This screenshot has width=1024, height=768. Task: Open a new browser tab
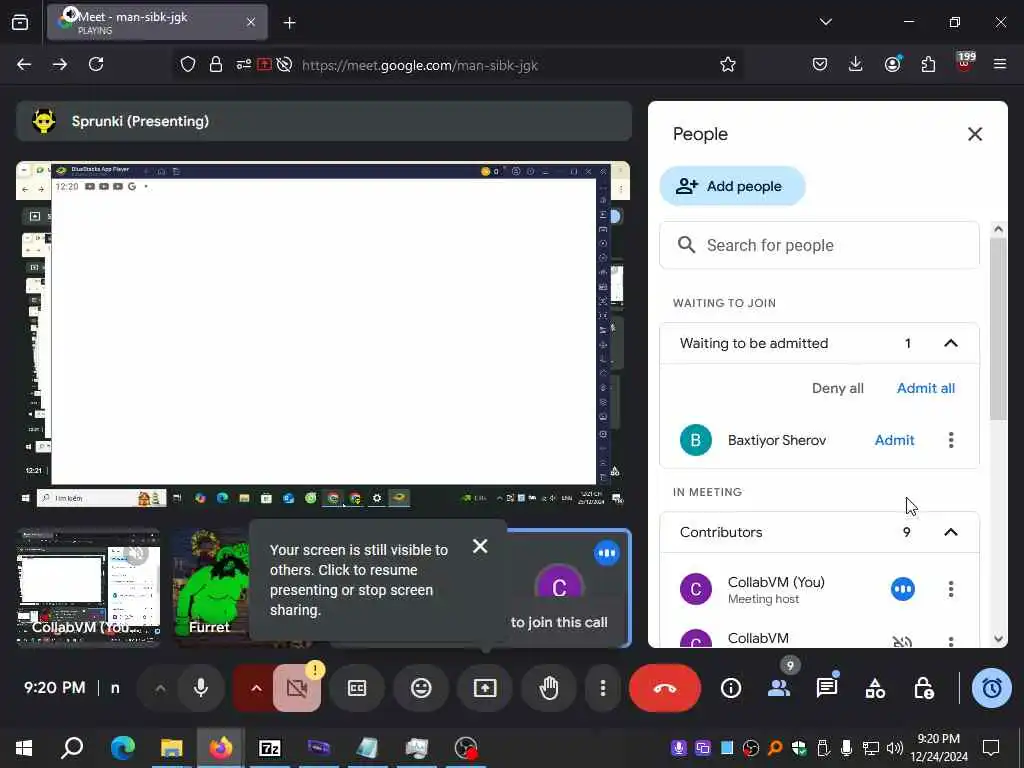click(x=289, y=23)
